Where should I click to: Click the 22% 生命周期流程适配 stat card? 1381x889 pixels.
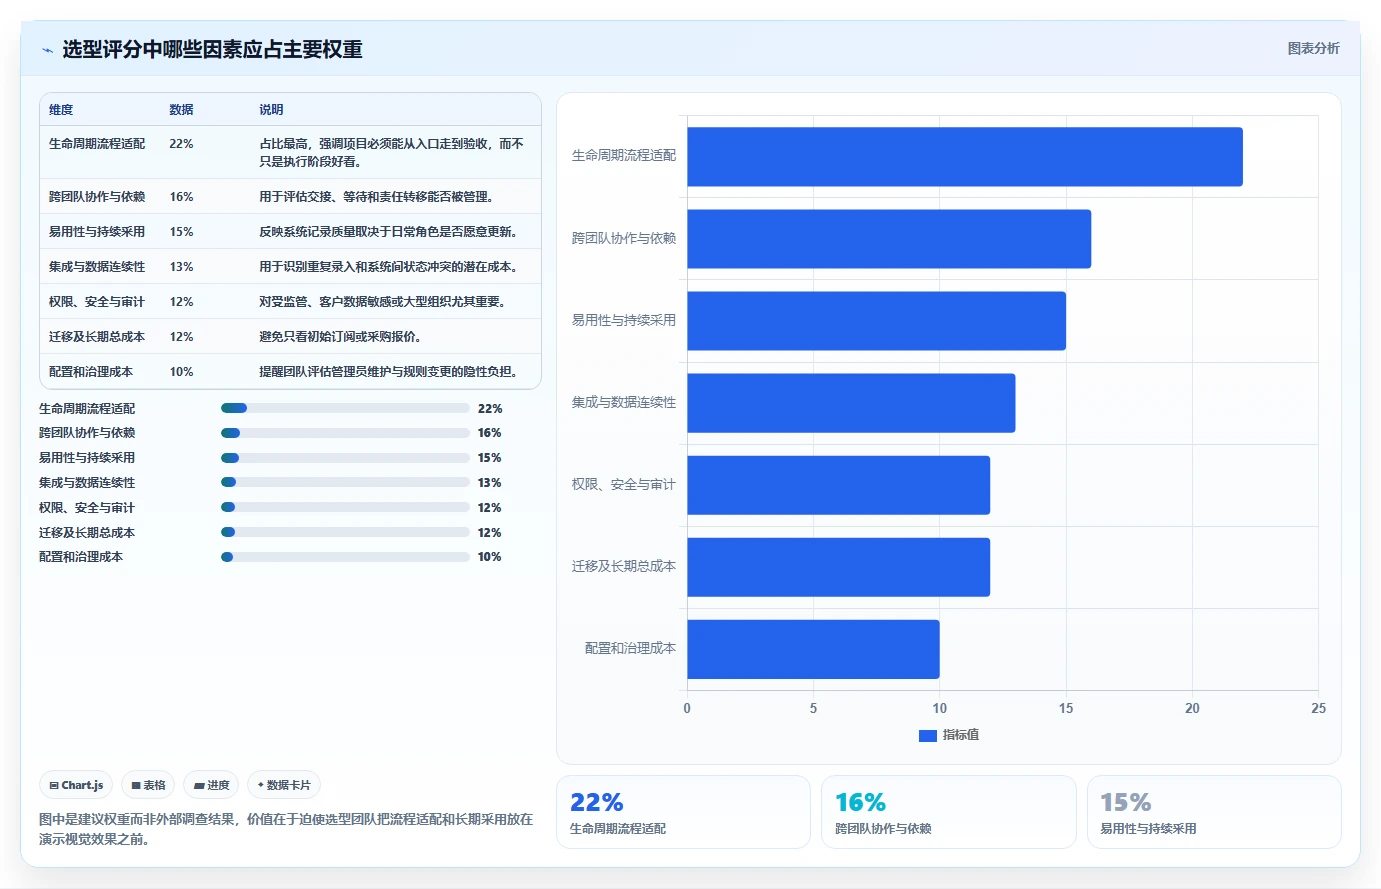683,812
